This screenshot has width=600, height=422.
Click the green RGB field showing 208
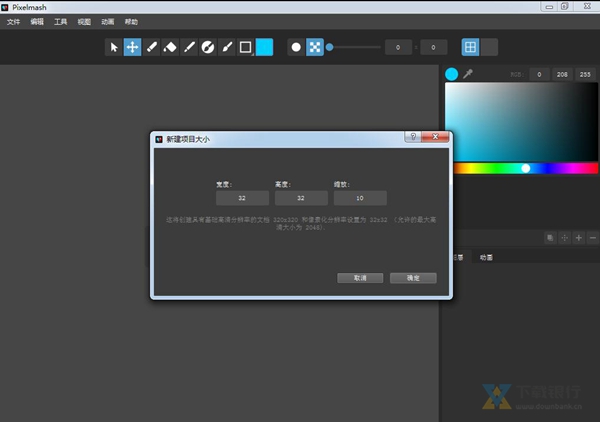[562, 75]
